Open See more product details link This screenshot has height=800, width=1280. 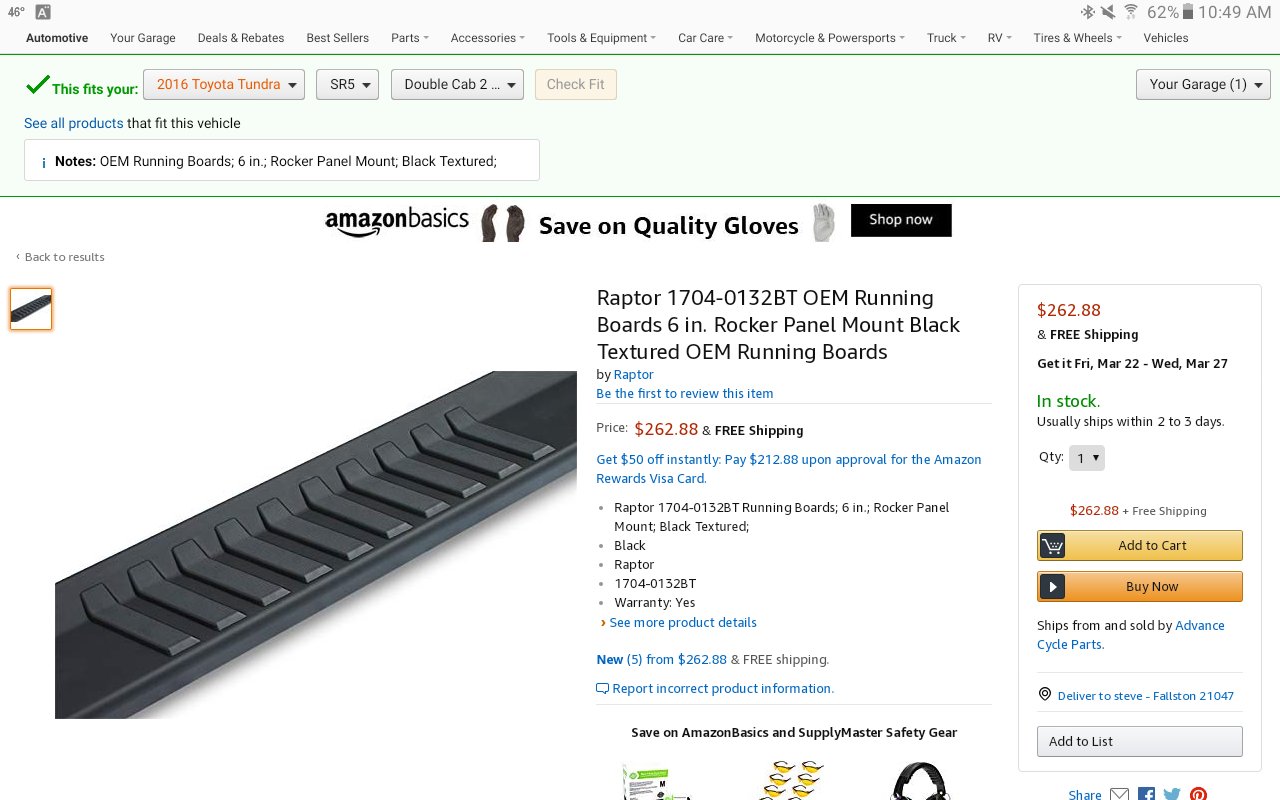[x=683, y=622]
